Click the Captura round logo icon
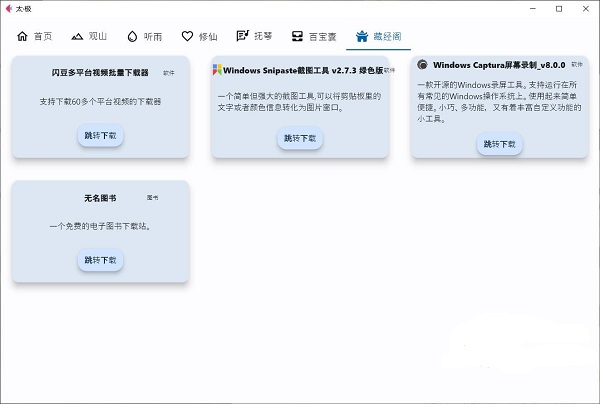The height and width of the screenshot is (404, 600). click(422, 64)
